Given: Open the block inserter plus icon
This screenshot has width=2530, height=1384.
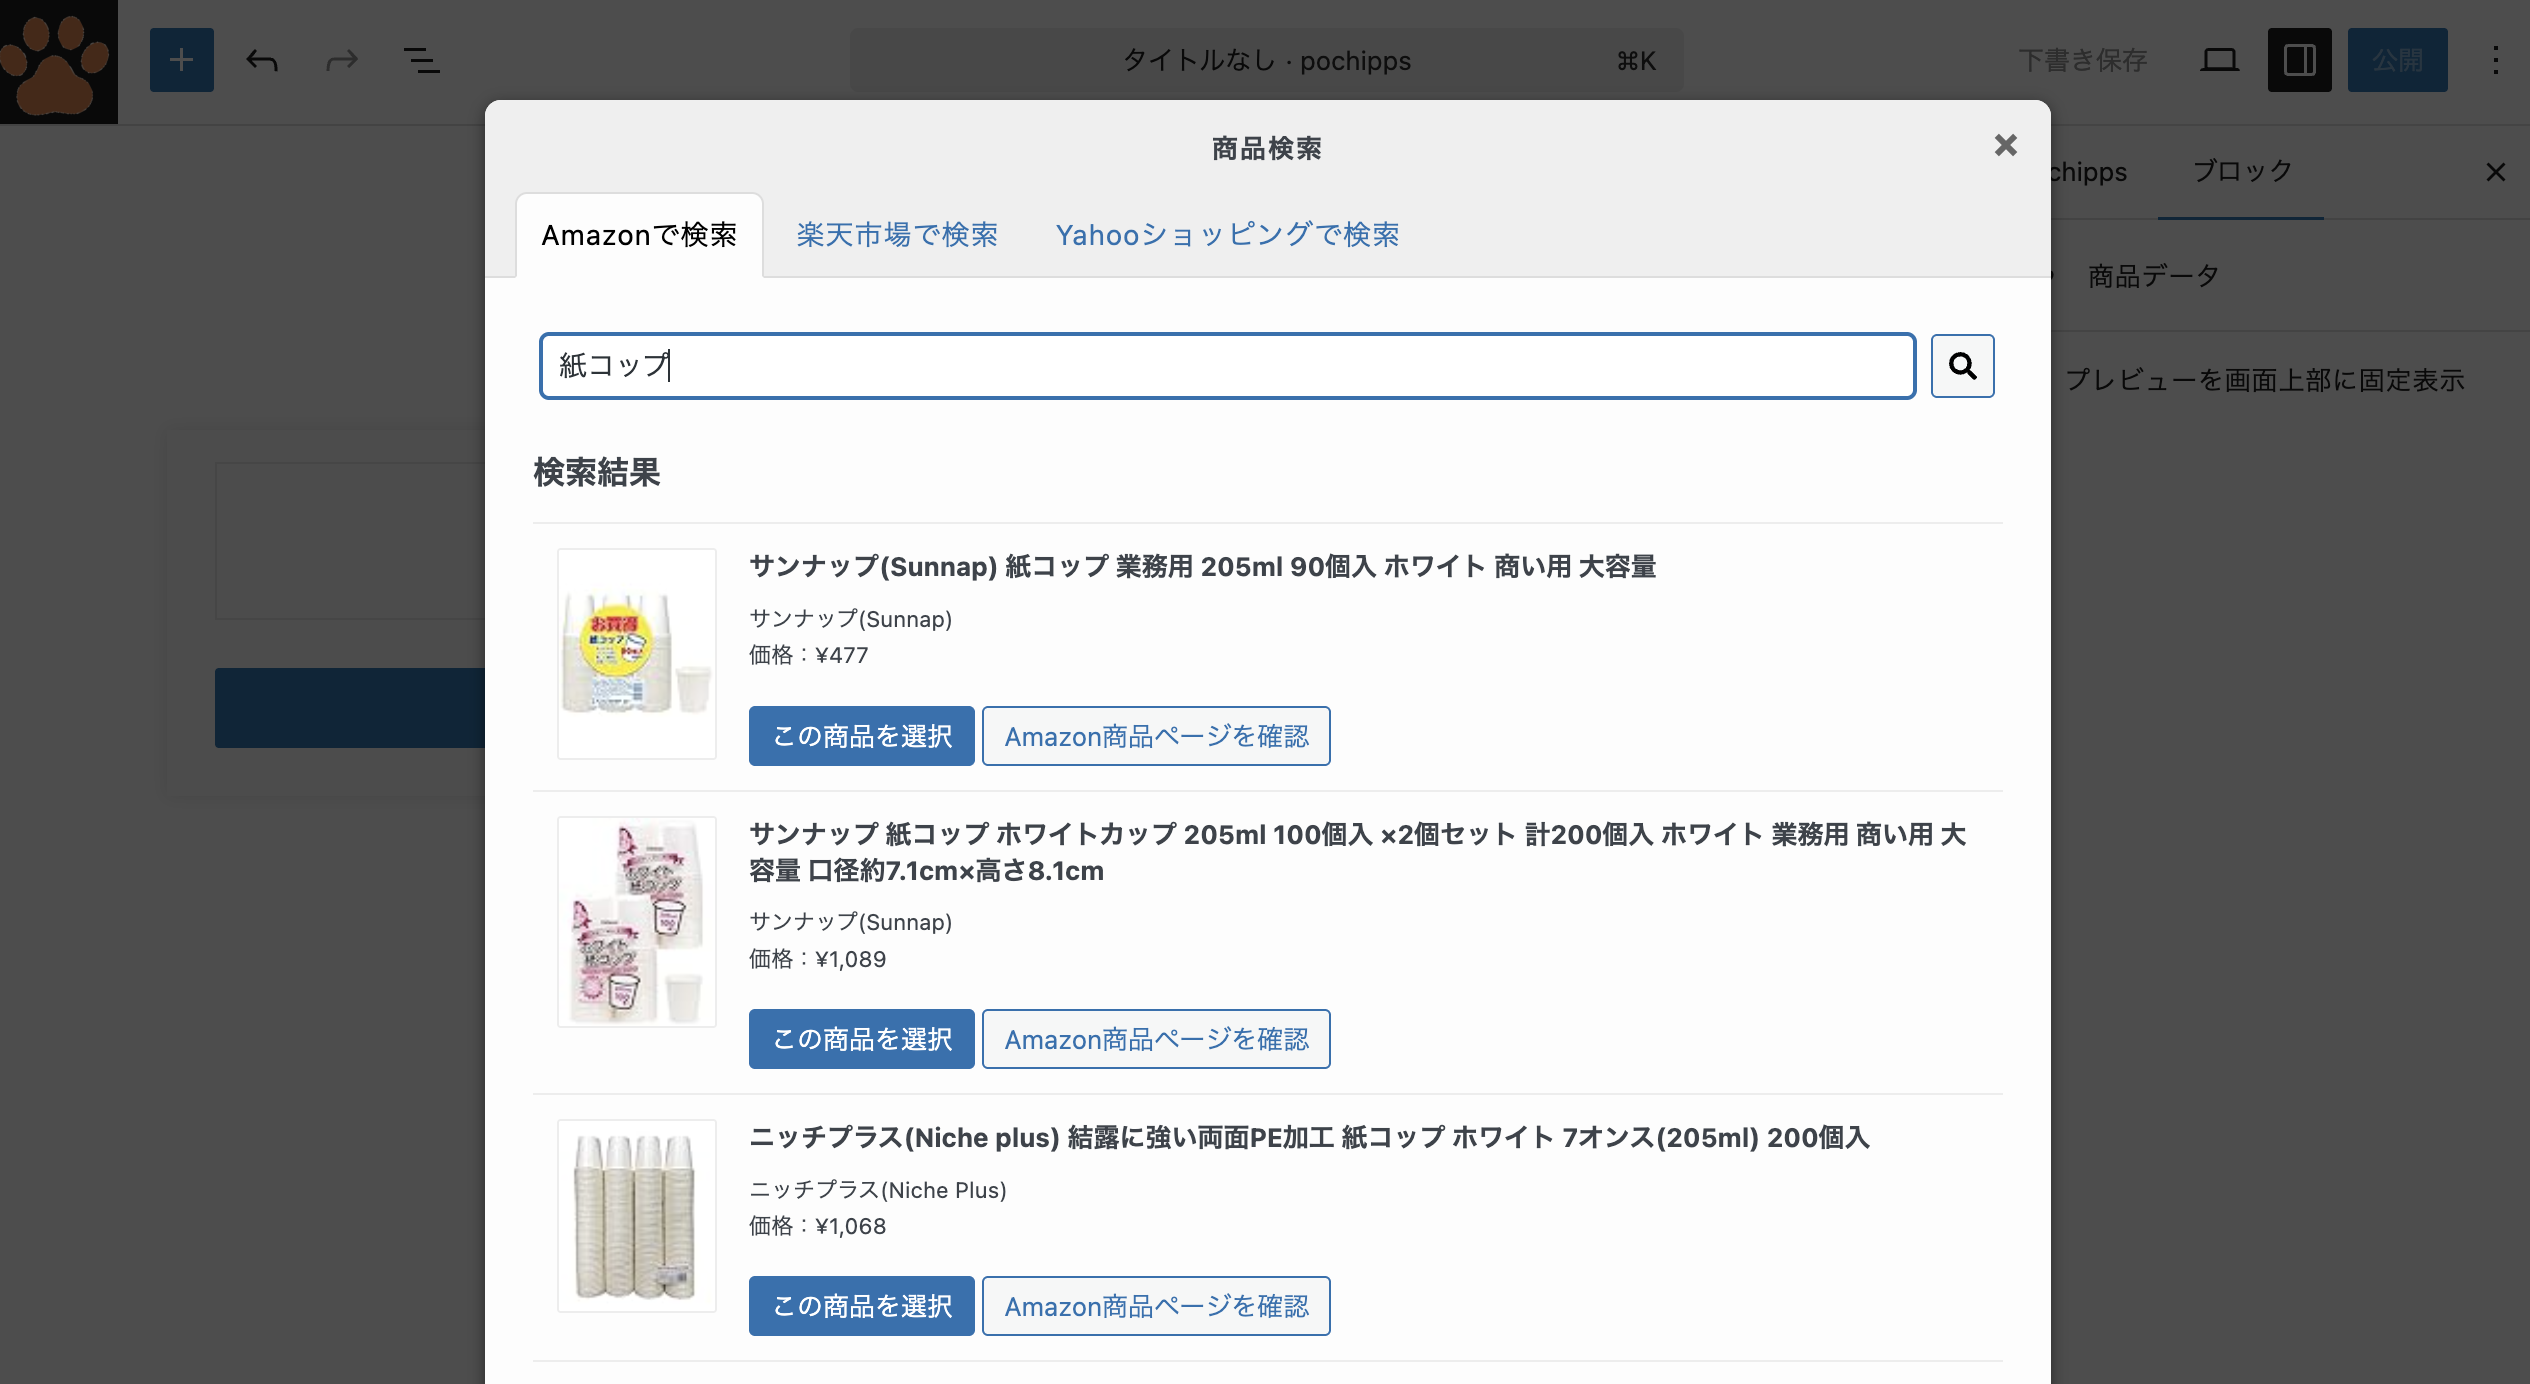Looking at the screenshot, I should [x=181, y=60].
